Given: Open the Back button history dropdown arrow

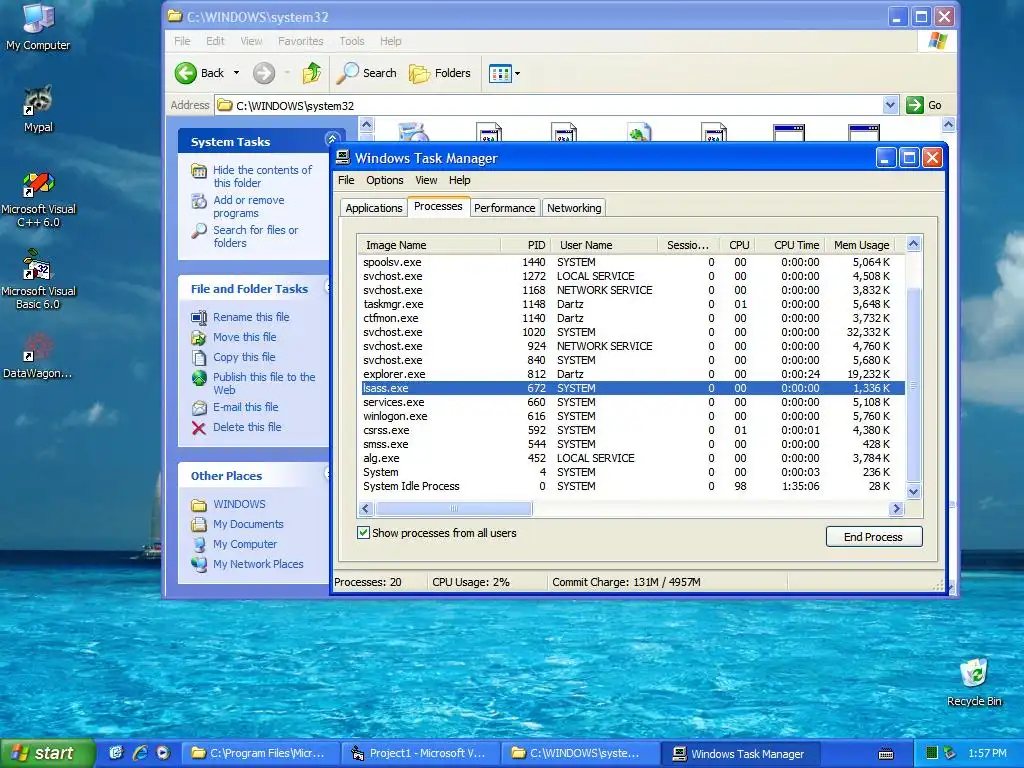Looking at the screenshot, I should (x=236, y=73).
